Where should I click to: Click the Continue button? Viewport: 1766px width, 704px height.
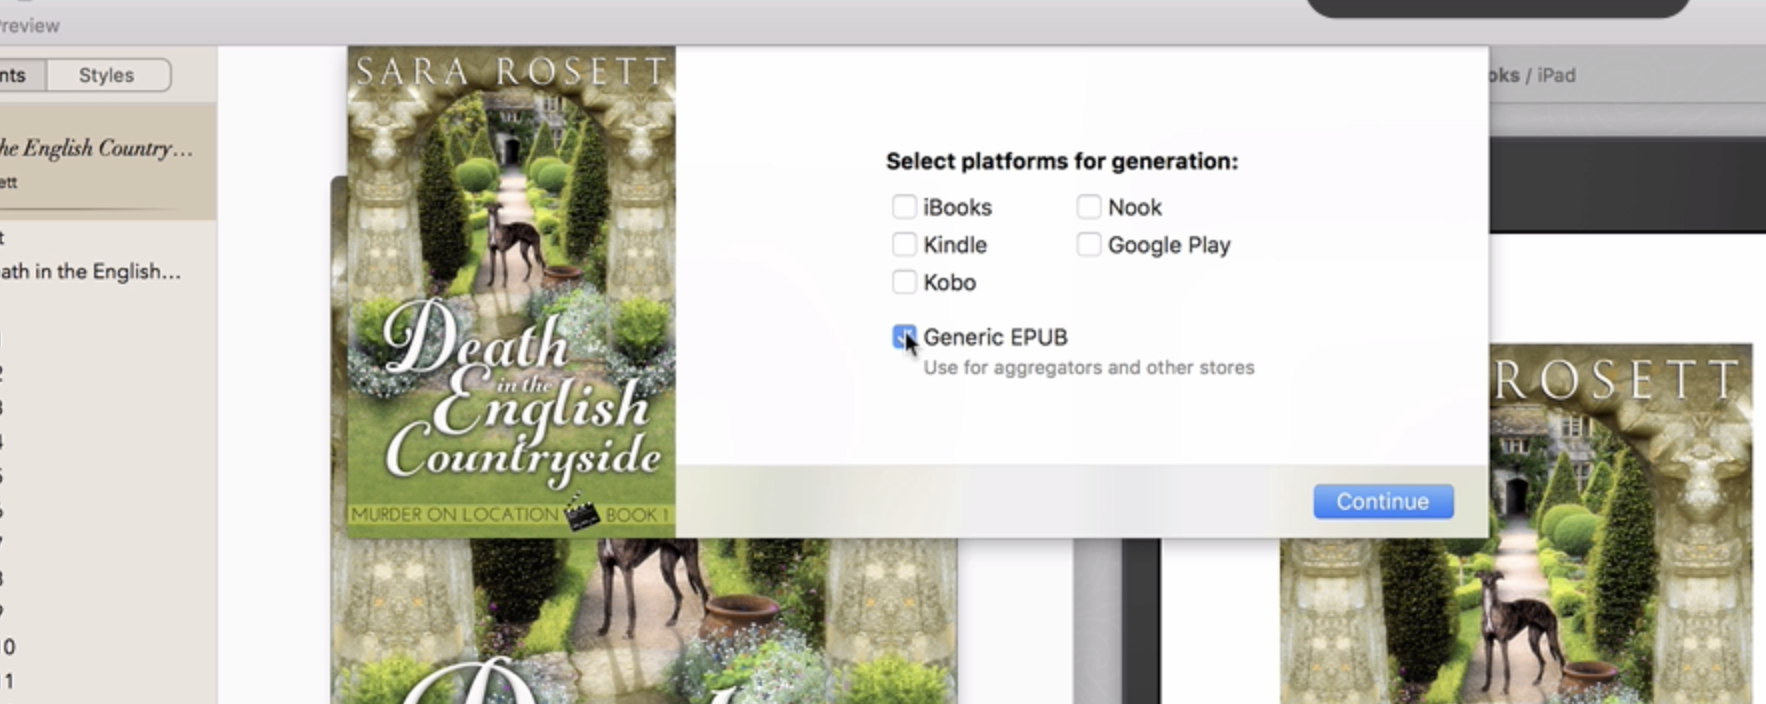coord(1383,501)
